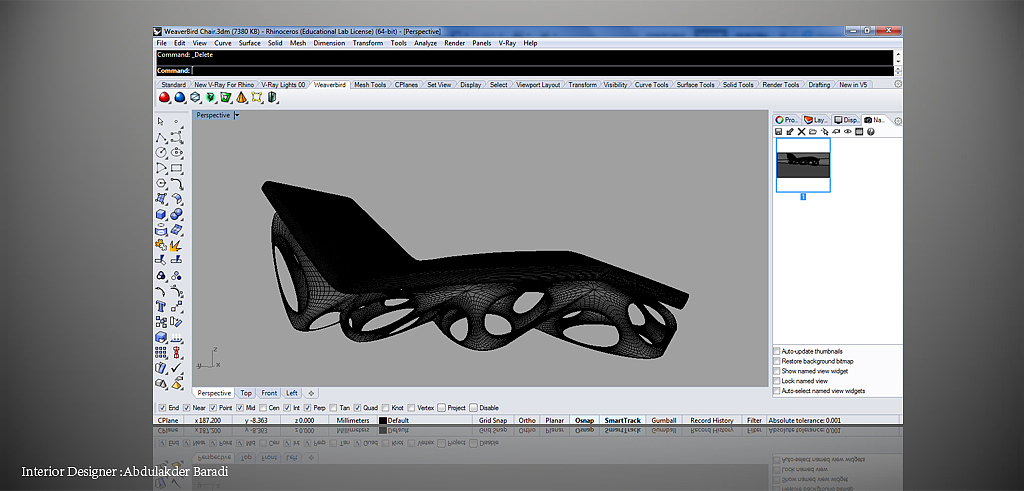Screen dimensions: 1024x491
Task: Toggle Gumball in the status bar
Action: [x=663, y=421]
